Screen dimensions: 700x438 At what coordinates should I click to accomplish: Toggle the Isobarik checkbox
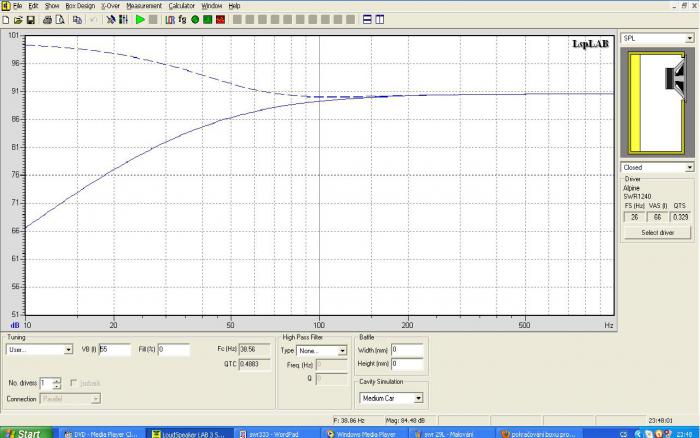click(x=74, y=383)
